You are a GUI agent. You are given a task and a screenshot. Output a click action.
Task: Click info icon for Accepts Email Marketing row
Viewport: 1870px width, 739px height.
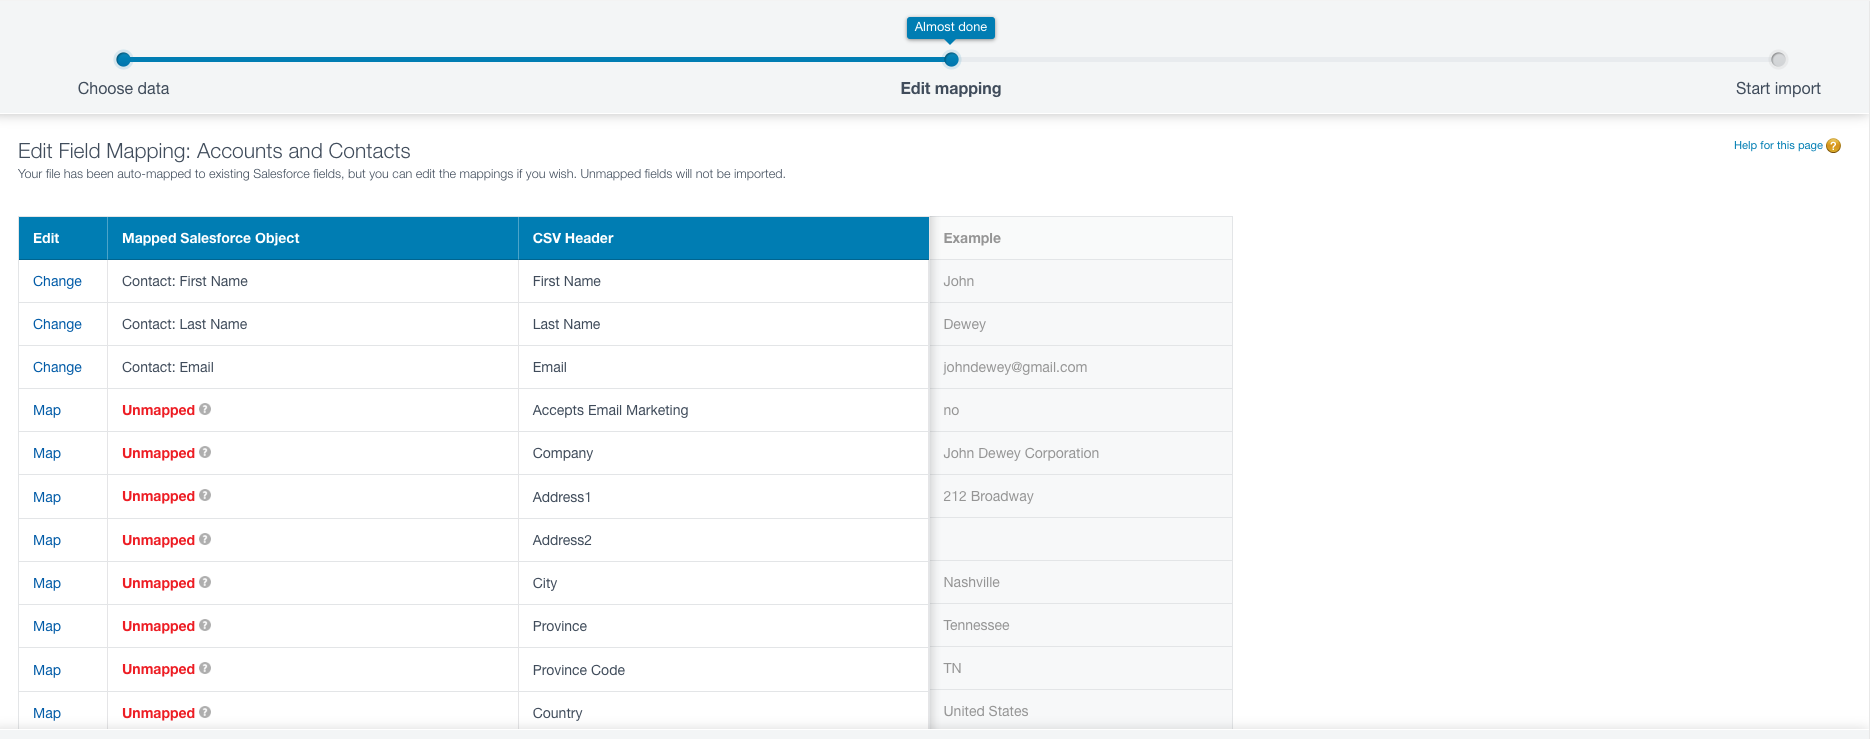205,409
